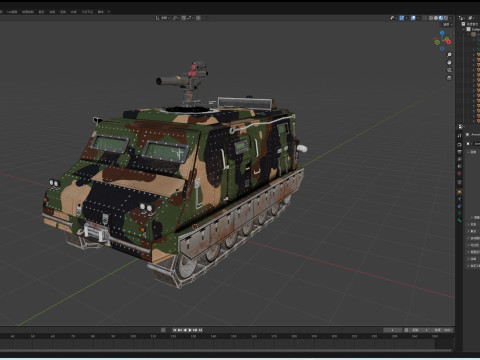Image resolution: width=480 pixels, height=360 pixels.
Task: Click the zoom magnifier viewport button
Action: click(x=449, y=55)
